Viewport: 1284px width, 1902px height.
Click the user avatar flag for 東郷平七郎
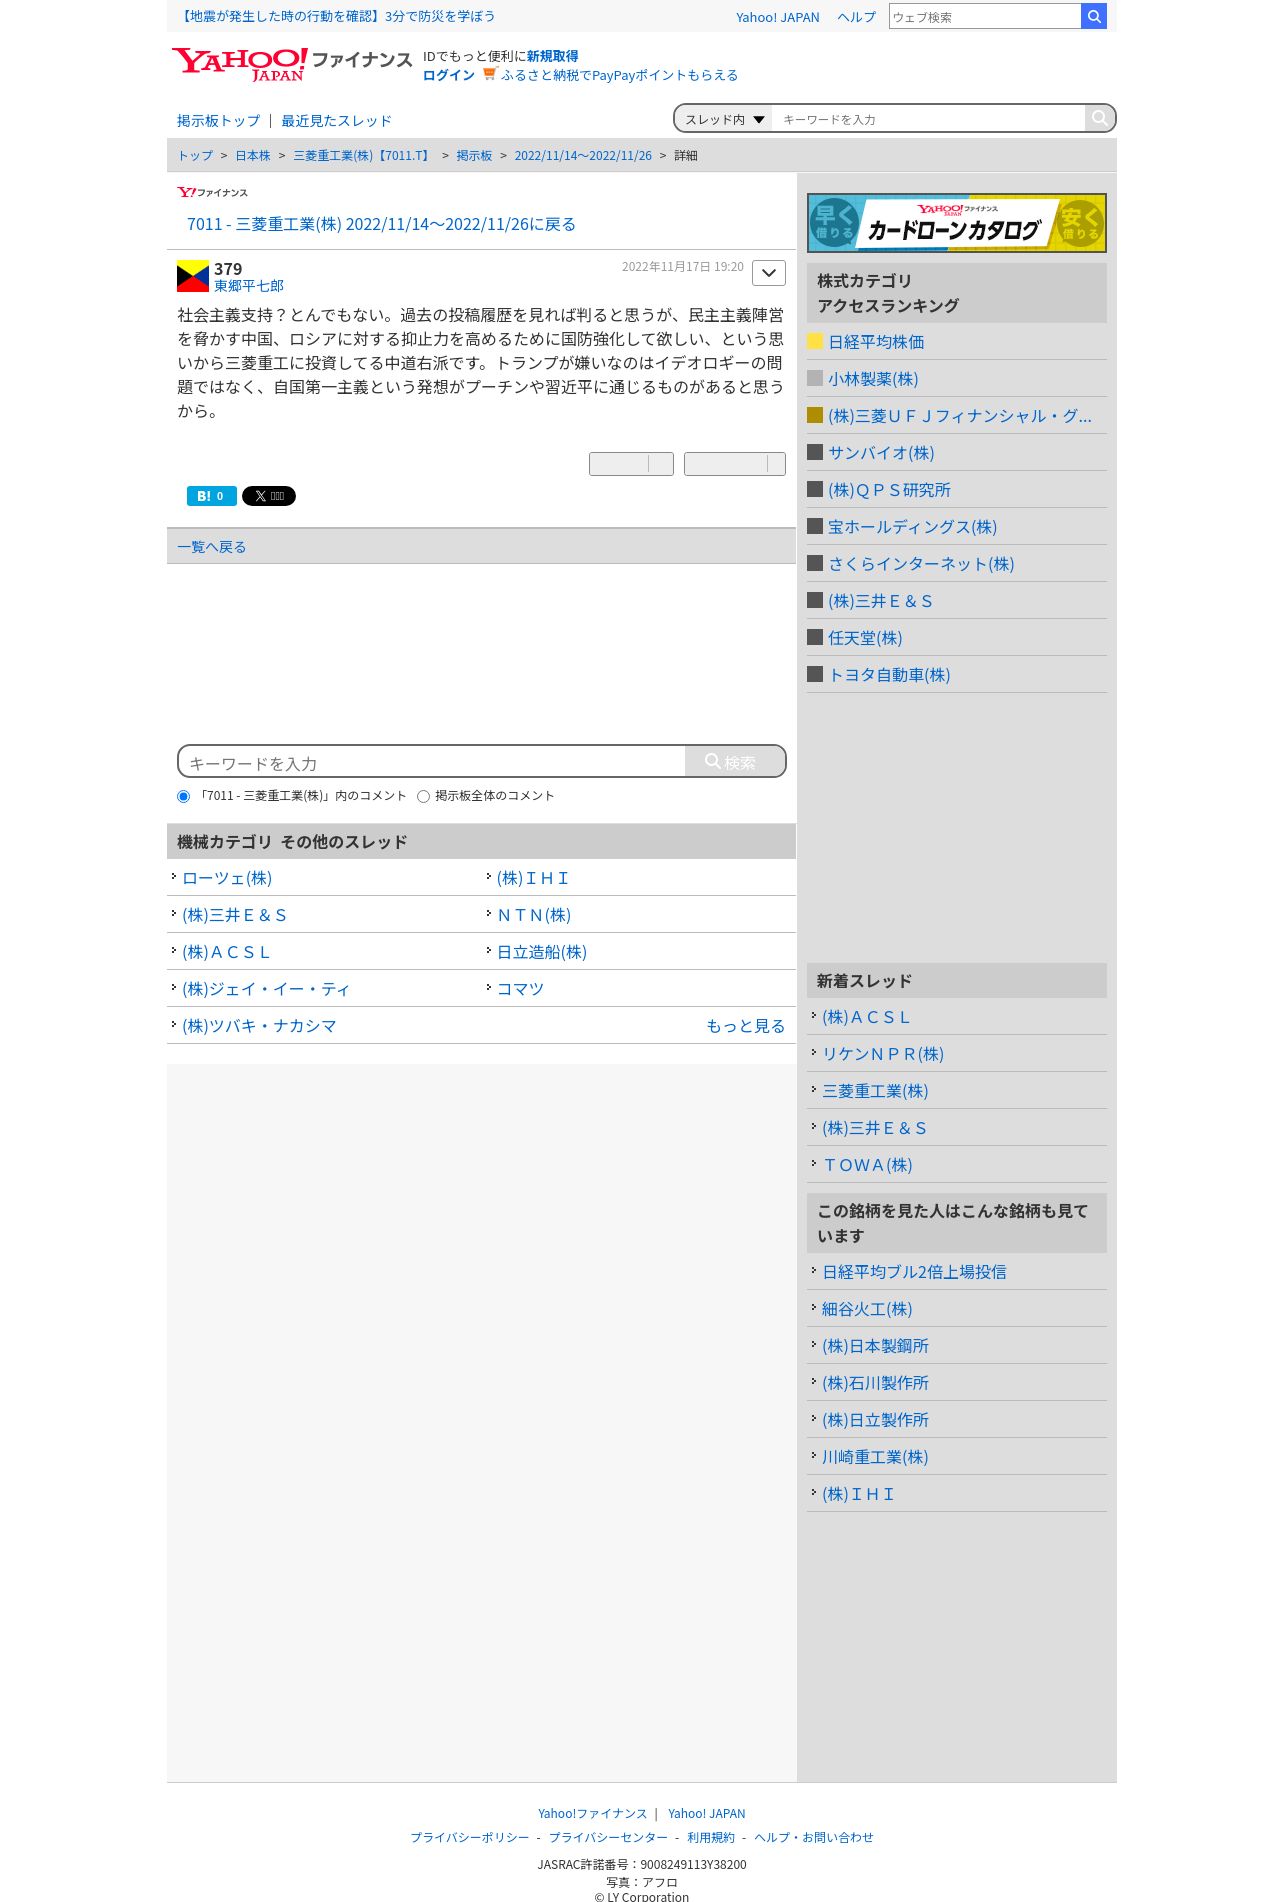[193, 276]
